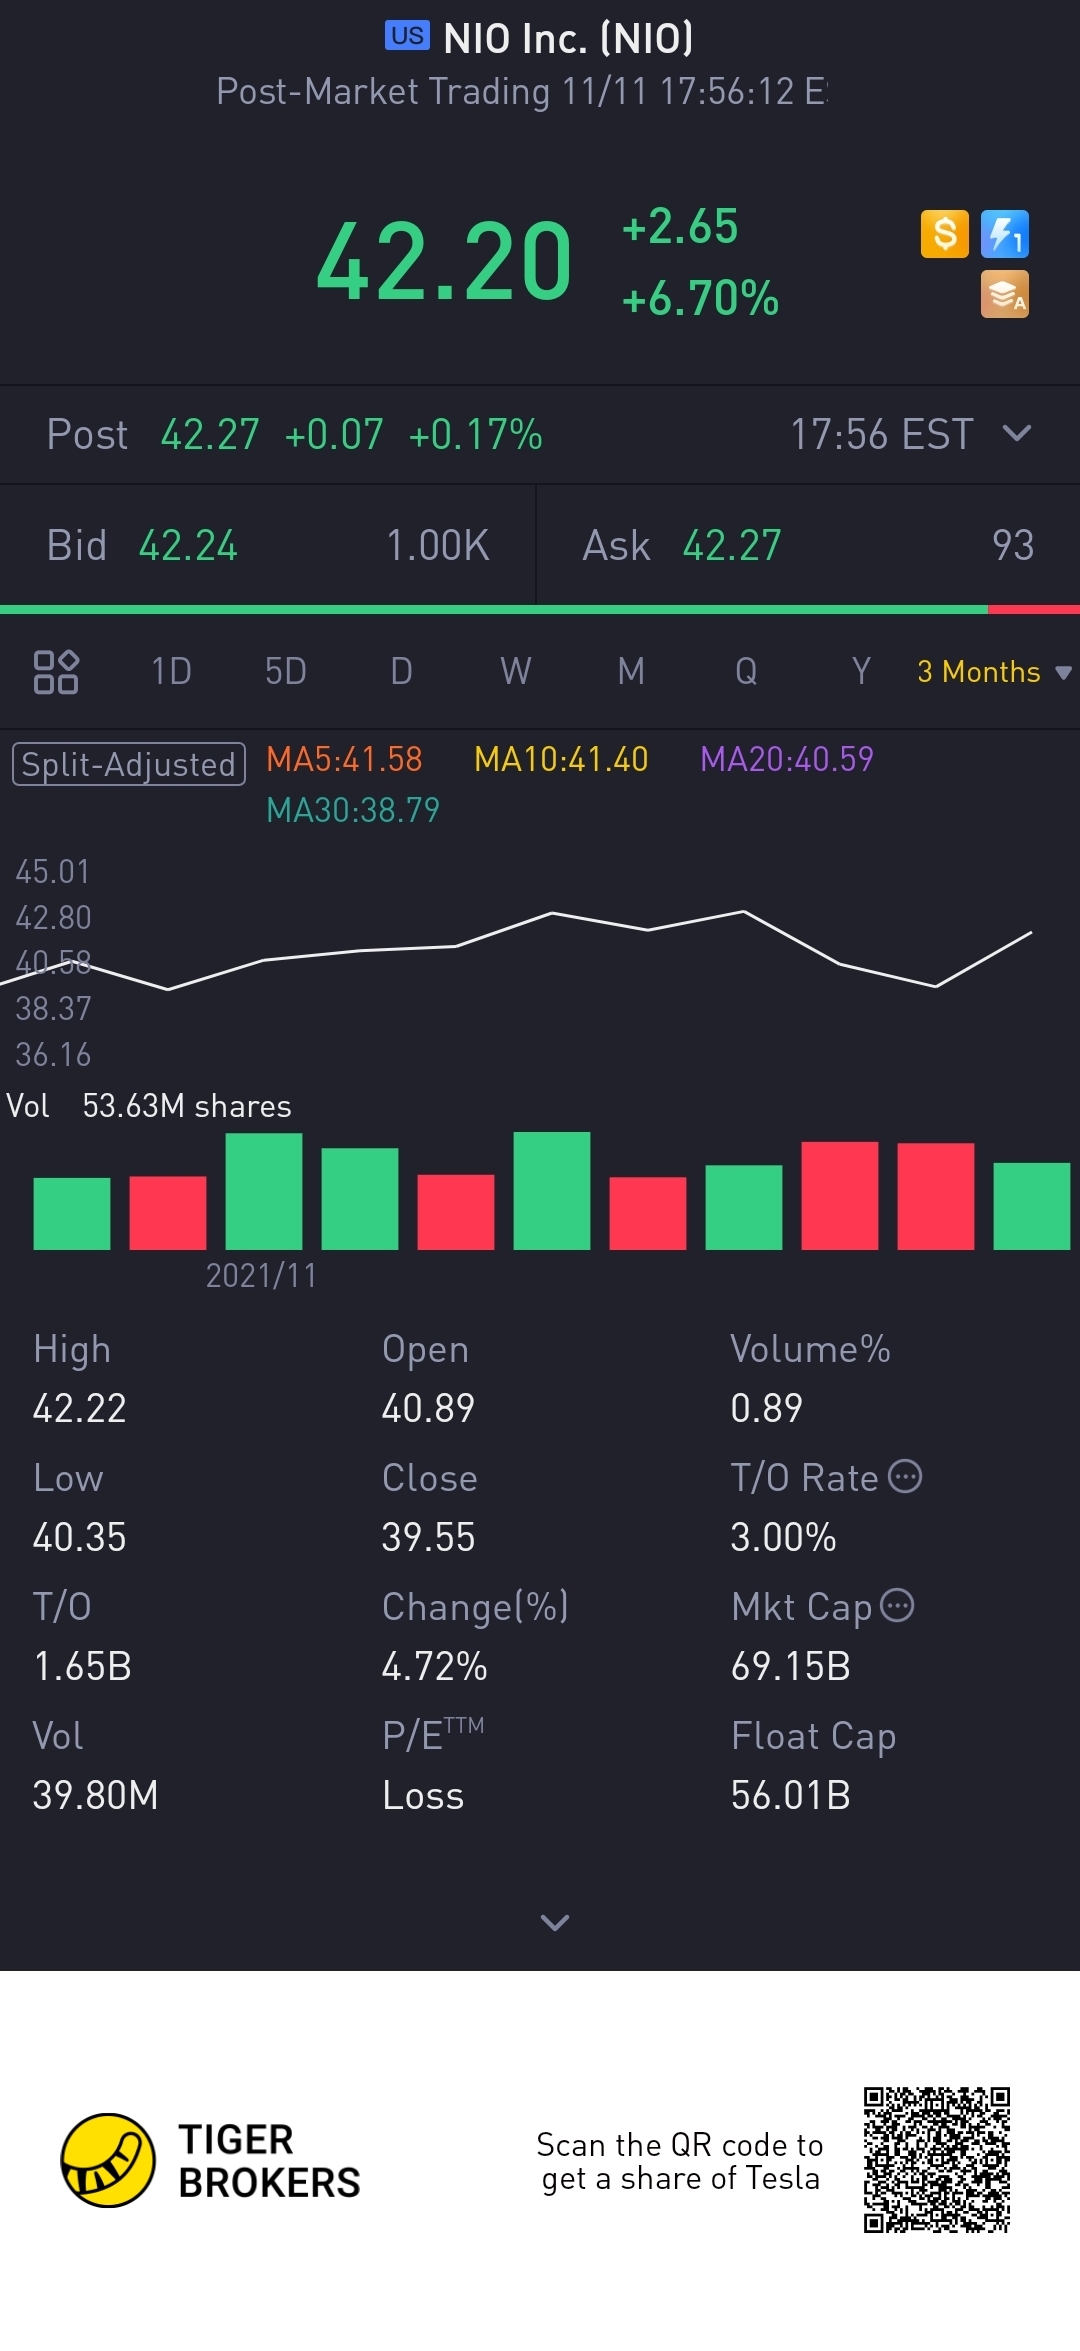Viewport: 1080px width, 2351px height.
Task: Tap the P/E TTM Loss value
Action: click(423, 1796)
